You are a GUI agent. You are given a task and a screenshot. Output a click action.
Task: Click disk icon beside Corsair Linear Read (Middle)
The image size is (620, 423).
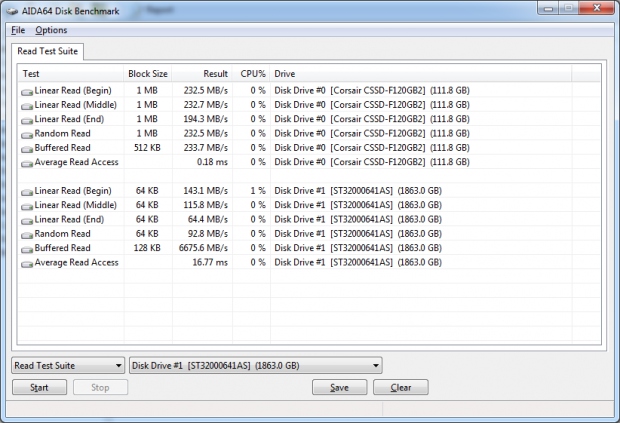(x=27, y=104)
